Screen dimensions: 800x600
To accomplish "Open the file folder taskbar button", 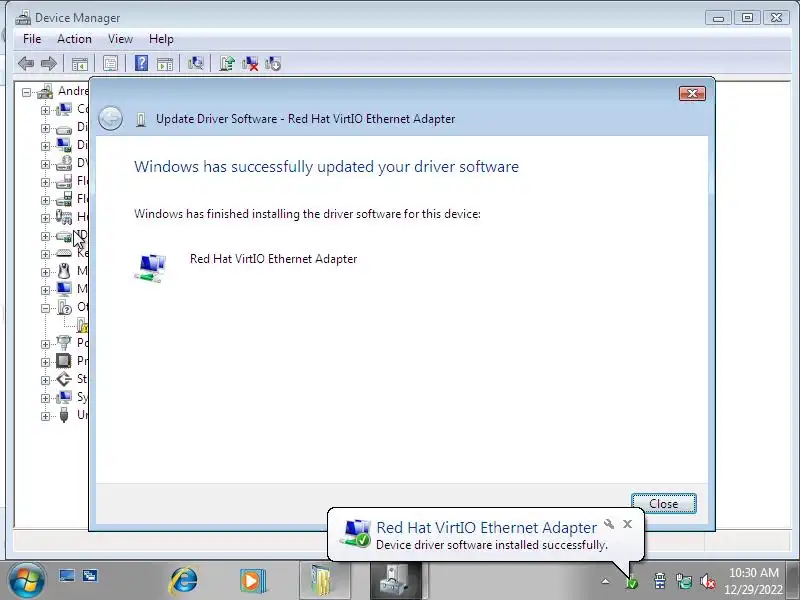I will click(324, 581).
